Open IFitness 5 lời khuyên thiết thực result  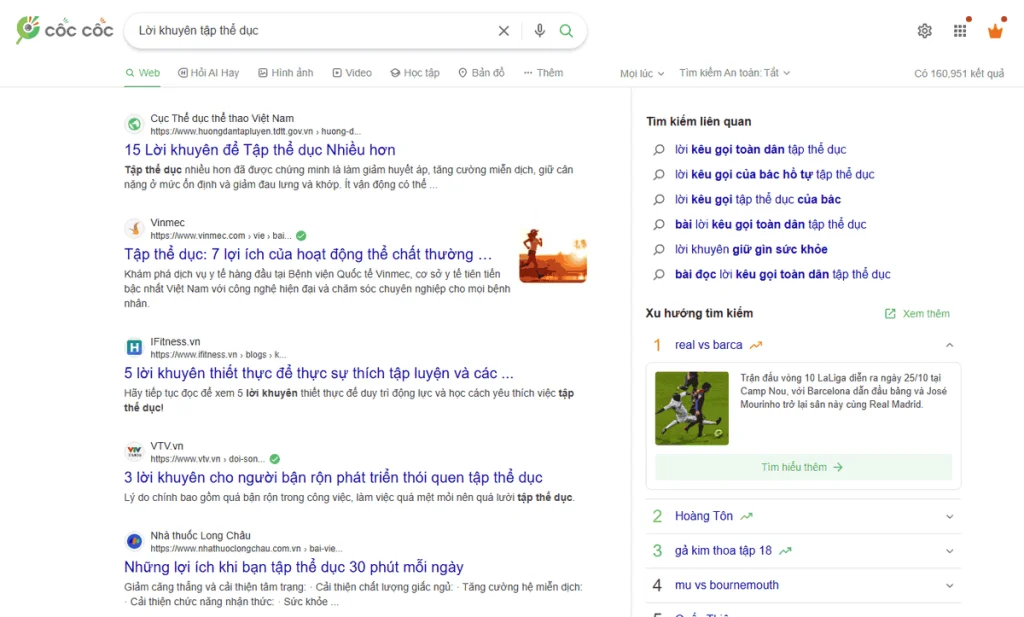coord(319,373)
